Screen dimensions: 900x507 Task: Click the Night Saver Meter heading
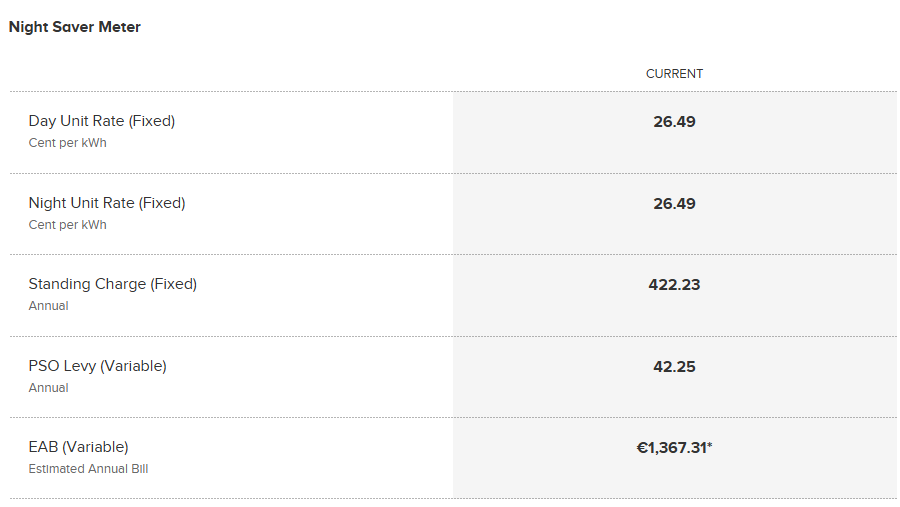pos(75,27)
